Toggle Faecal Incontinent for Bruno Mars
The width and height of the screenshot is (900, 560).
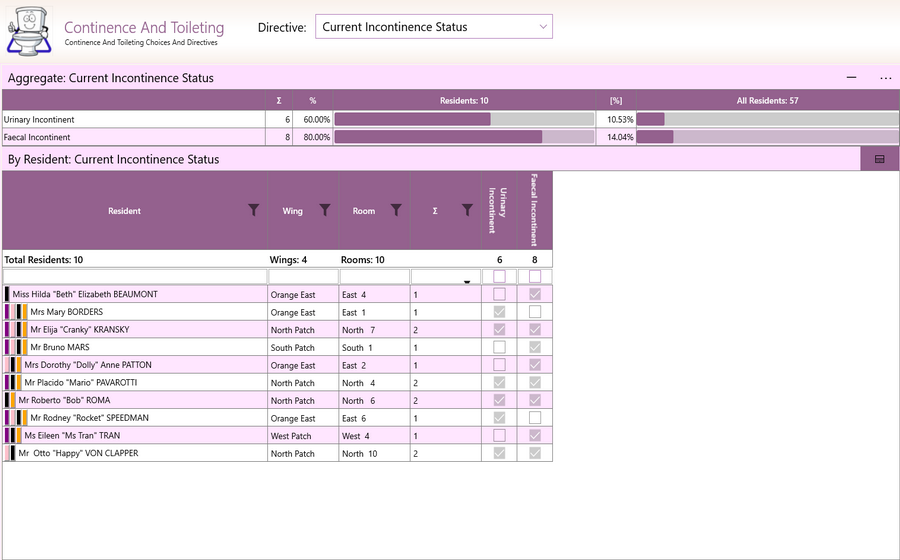pyautogui.click(x=535, y=347)
